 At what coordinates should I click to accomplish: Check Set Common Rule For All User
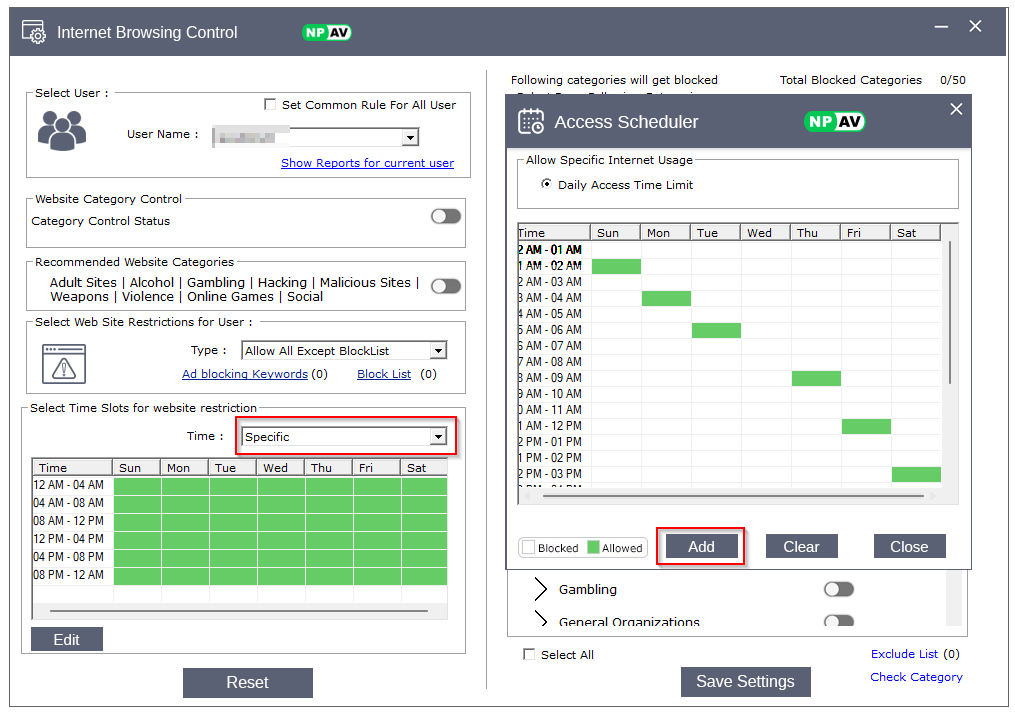click(270, 104)
